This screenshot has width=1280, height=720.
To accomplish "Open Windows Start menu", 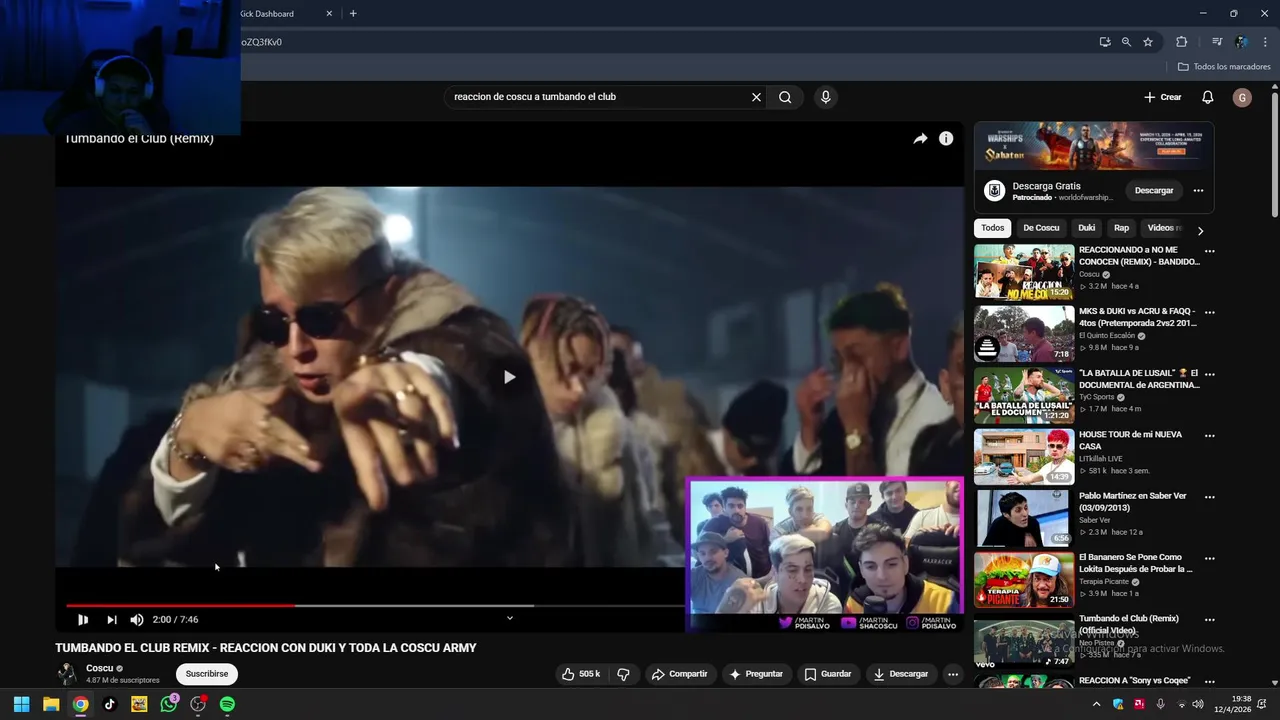I will click(21, 704).
